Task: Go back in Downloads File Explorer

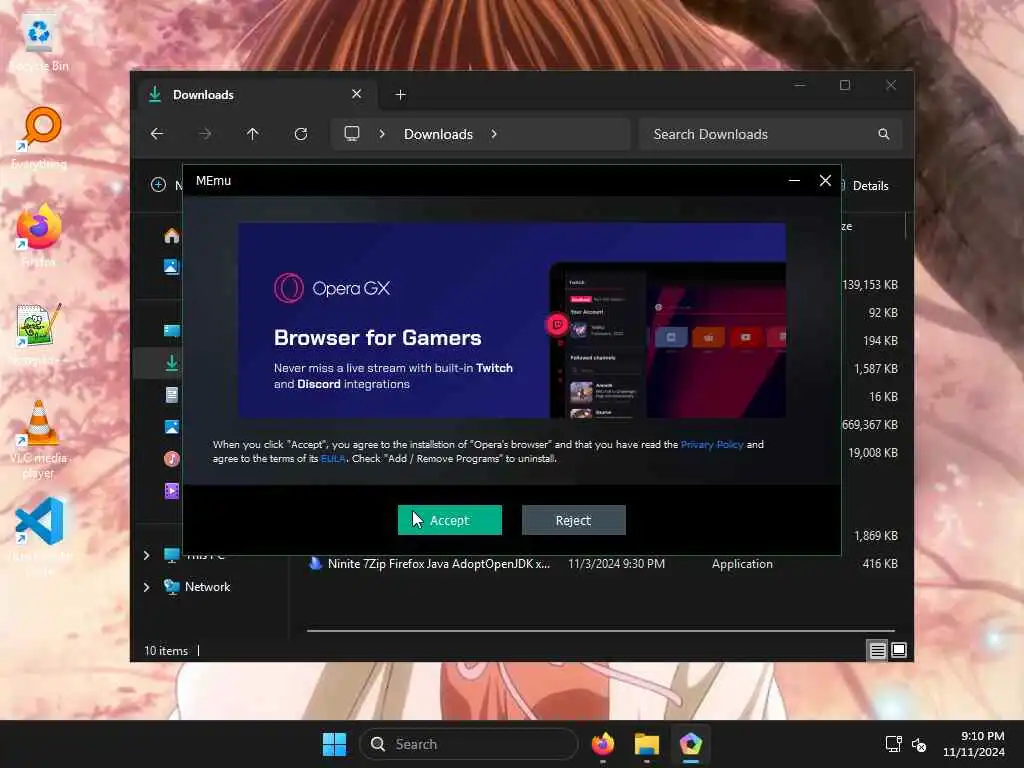Action: [x=157, y=134]
